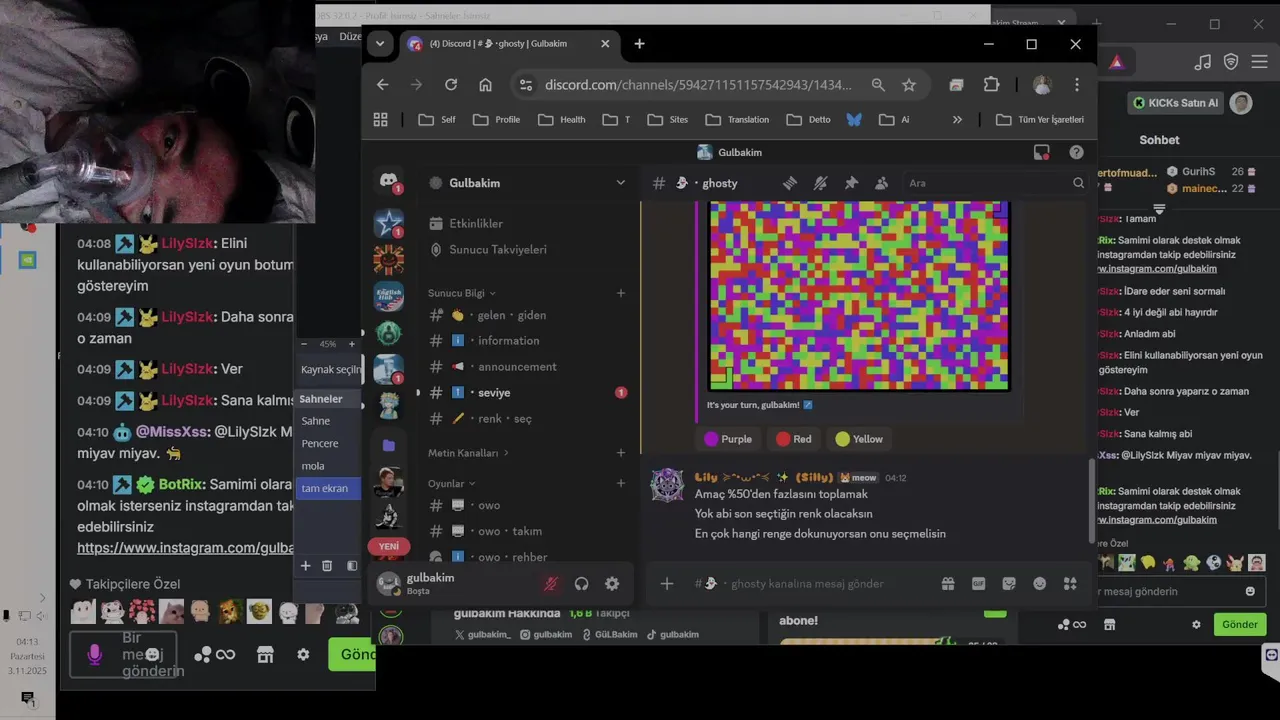
Task: Open Discord inbox icon in title bar
Action: tap(1042, 152)
